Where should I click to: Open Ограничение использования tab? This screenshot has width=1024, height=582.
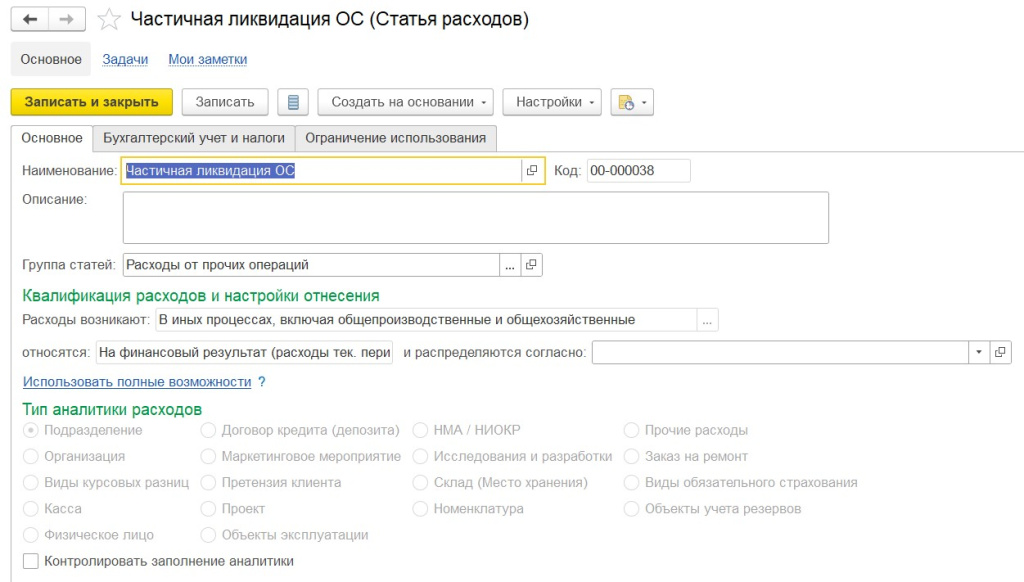tap(396, 138)
